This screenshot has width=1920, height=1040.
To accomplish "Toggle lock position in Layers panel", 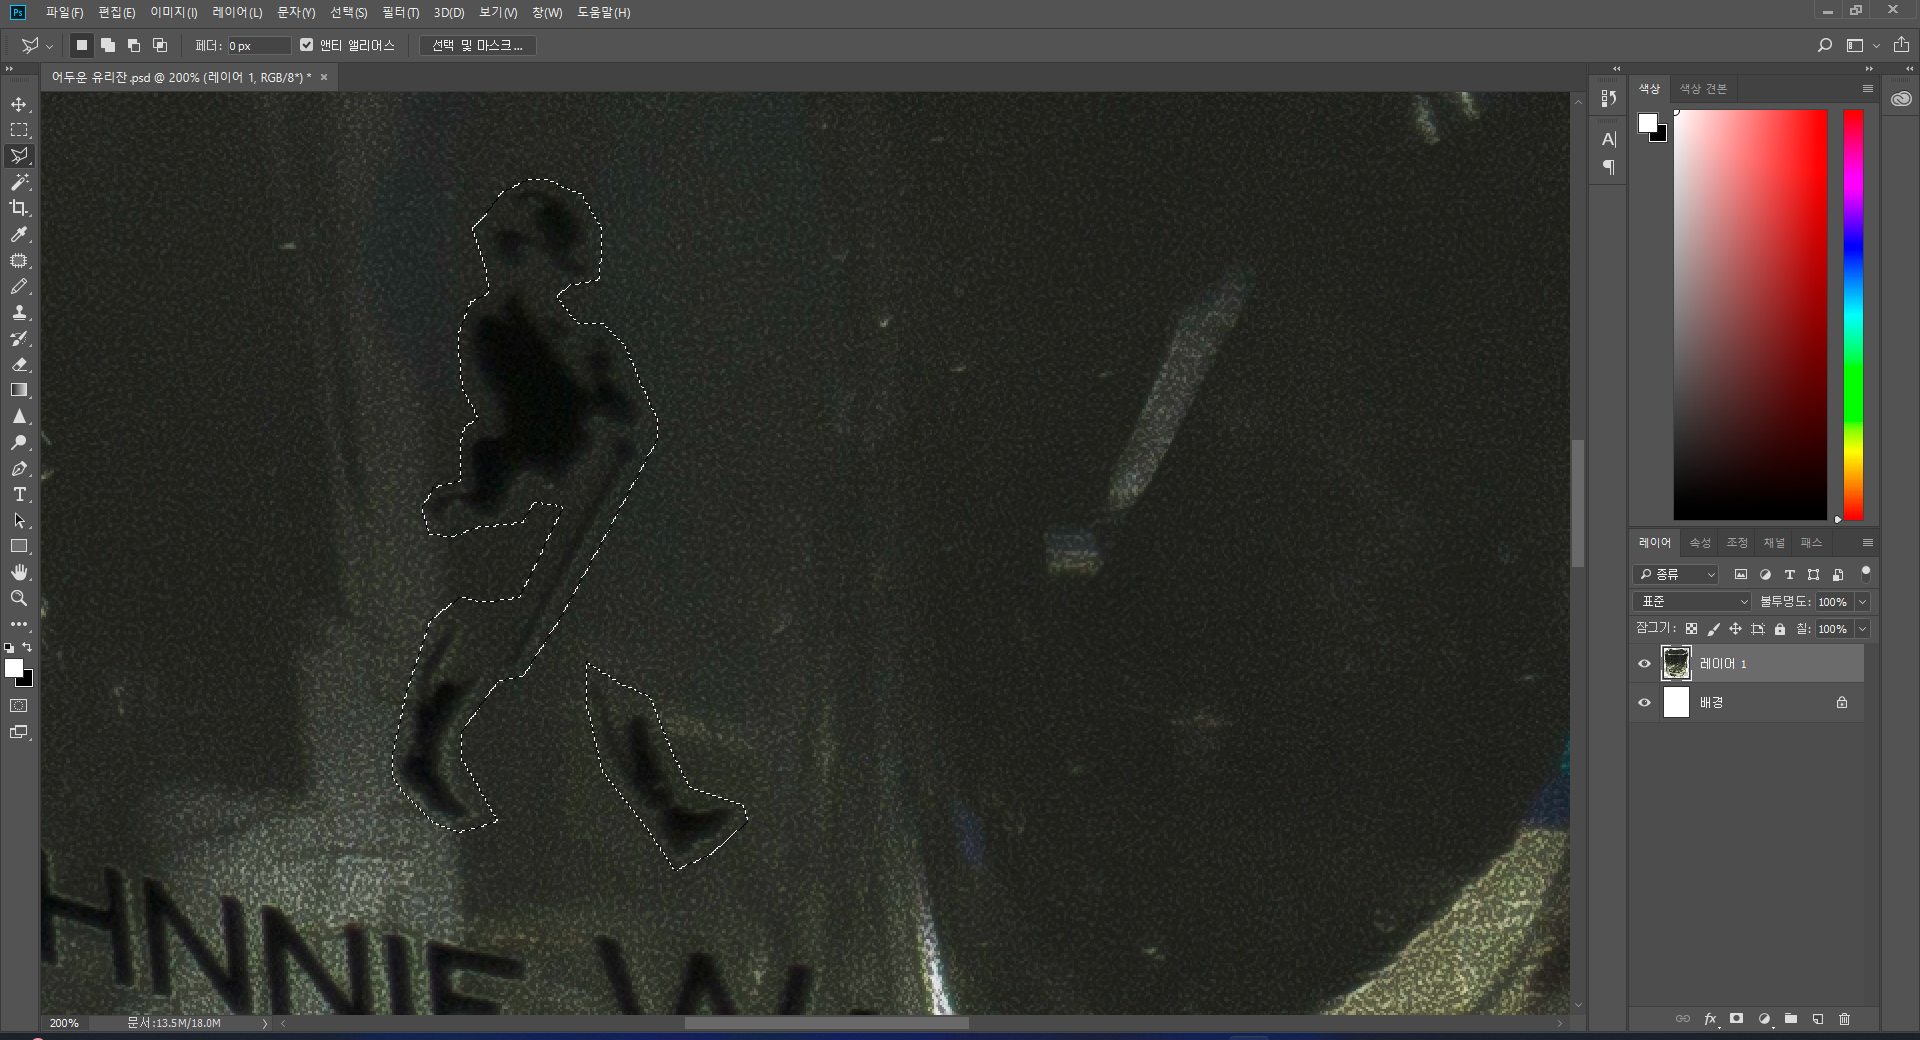I will pyautogui.click(x=1735, y=629).
